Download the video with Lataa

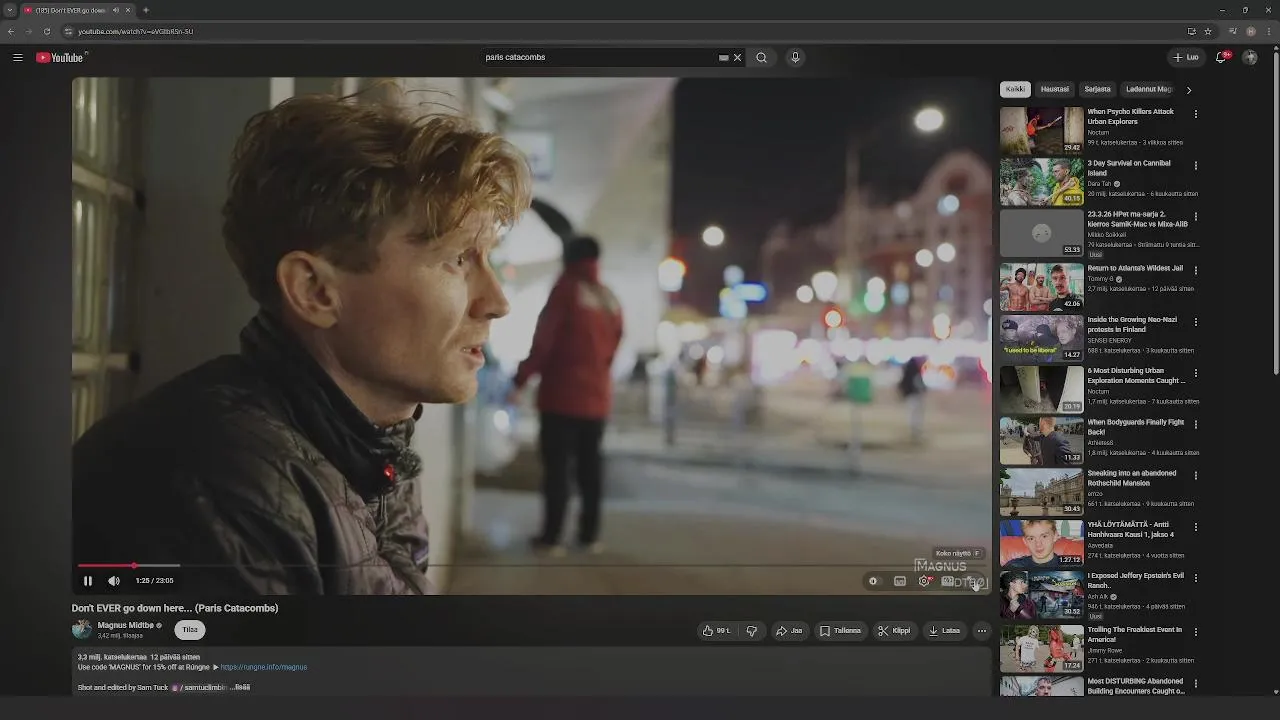tap(944, 631)
